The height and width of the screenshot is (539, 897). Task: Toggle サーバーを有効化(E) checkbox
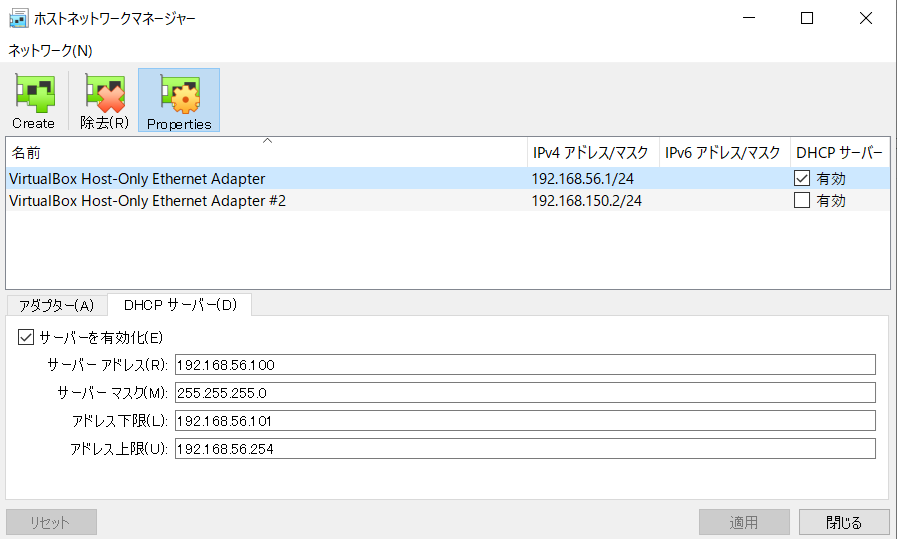[26, 337]
